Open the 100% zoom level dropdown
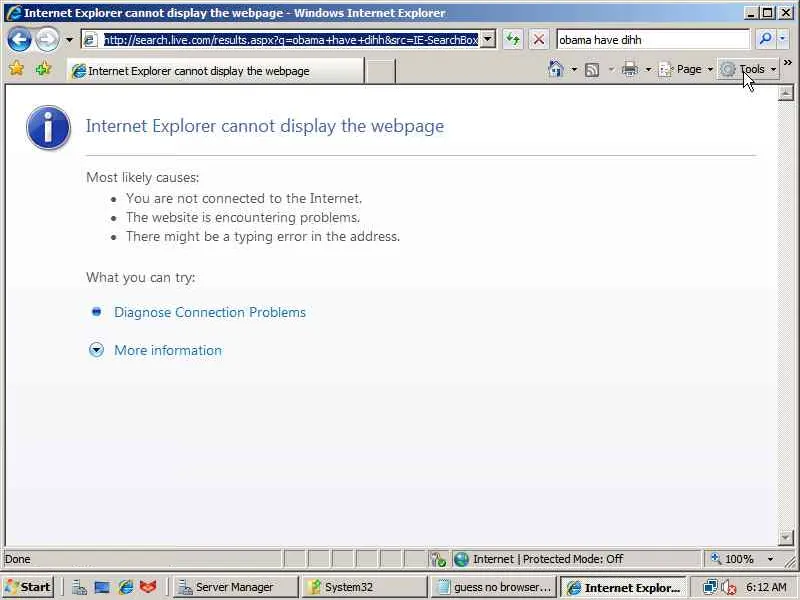This screenshot has width=800, height=600. tap(770, 559)
